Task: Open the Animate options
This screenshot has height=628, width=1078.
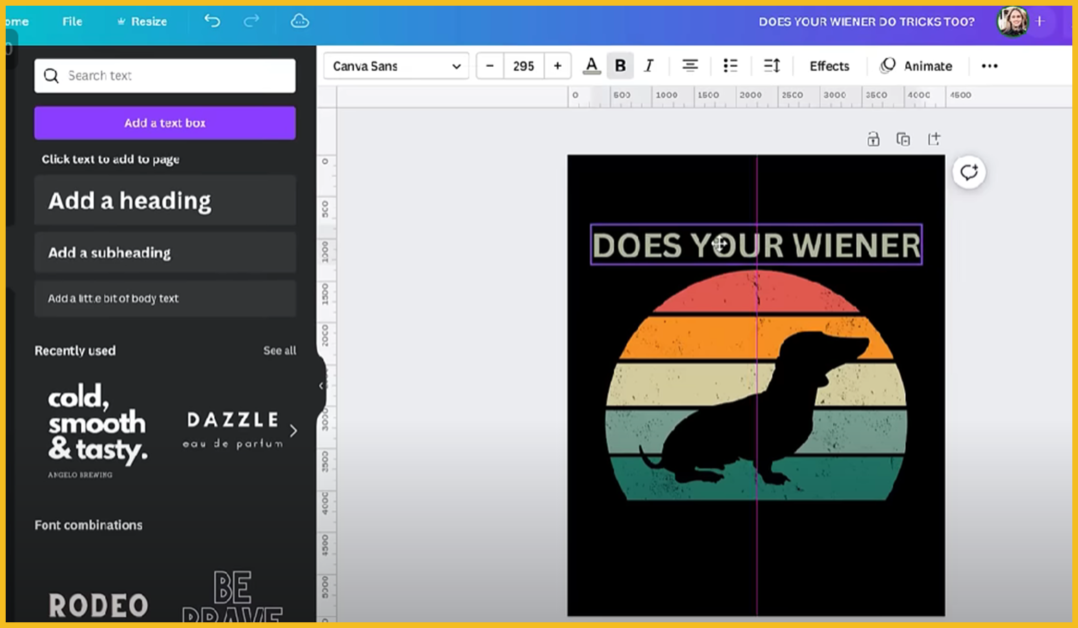Action: click(x=916, y=66)
